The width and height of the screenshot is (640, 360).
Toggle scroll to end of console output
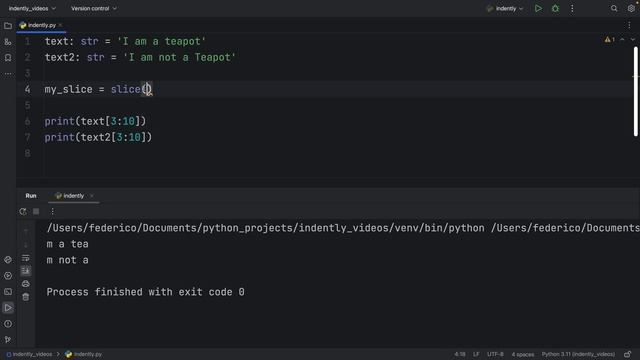(25, 271)
